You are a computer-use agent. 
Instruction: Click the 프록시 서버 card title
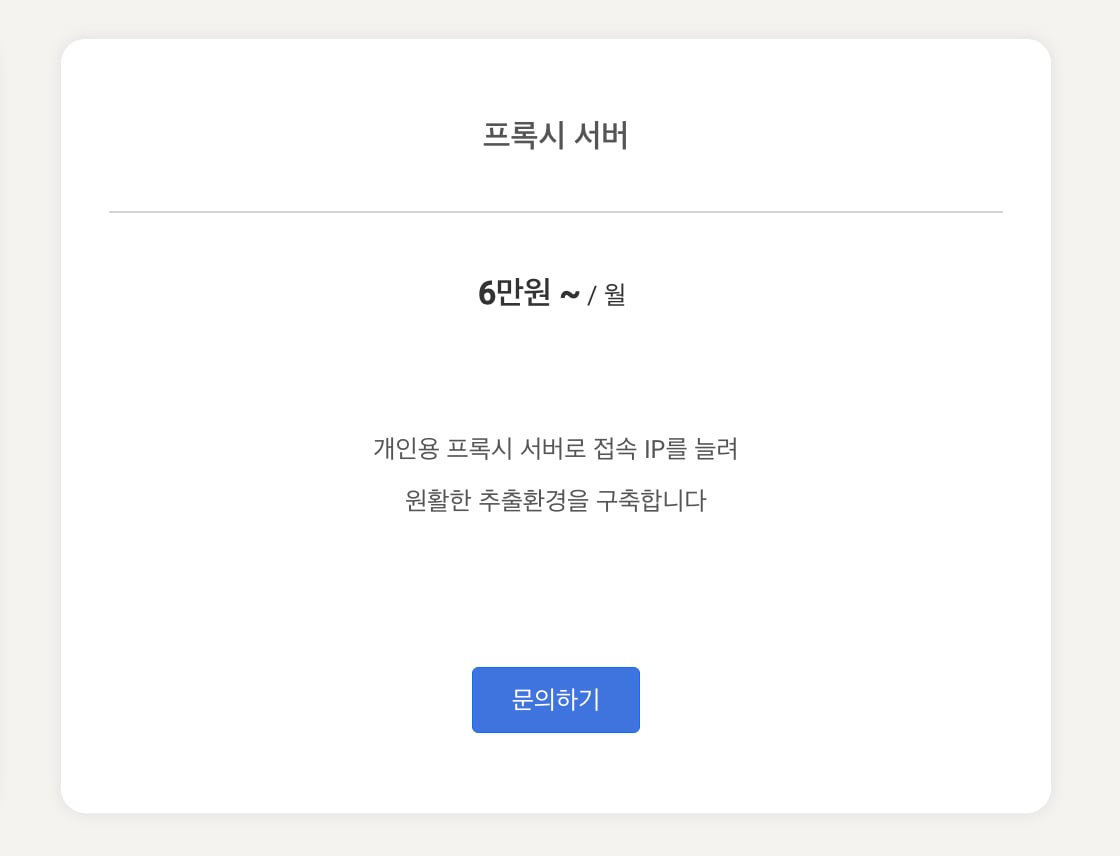pyautogui.click(x=555, y=136)
